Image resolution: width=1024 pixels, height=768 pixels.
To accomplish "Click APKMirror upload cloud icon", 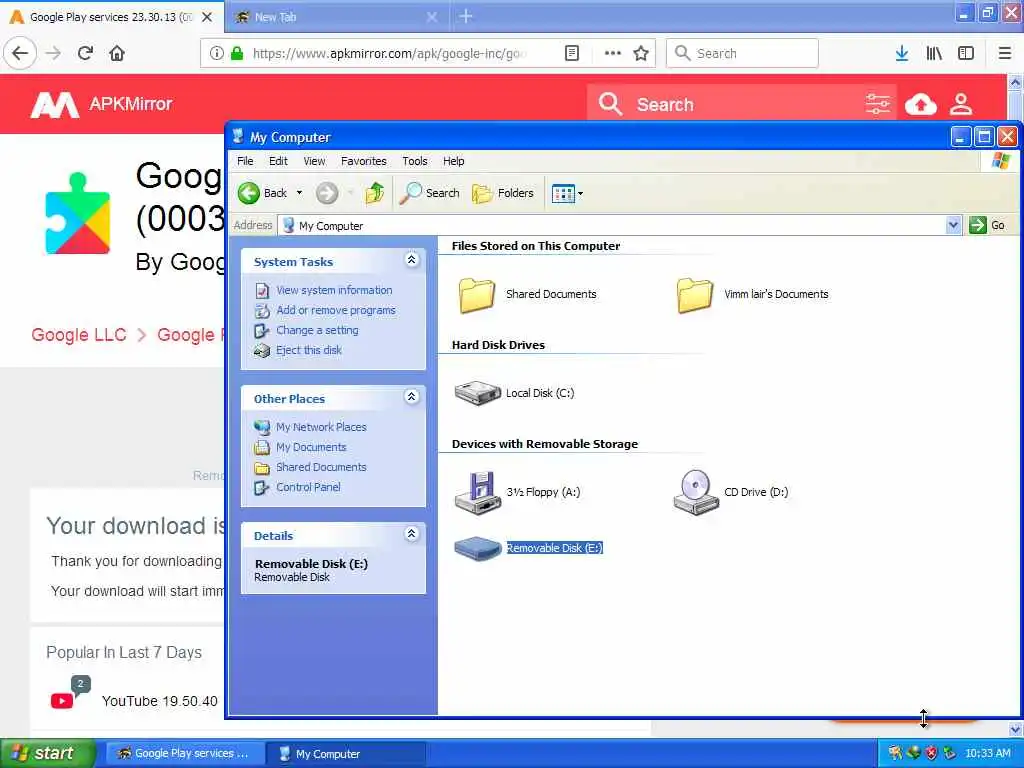I will [921, 104].
